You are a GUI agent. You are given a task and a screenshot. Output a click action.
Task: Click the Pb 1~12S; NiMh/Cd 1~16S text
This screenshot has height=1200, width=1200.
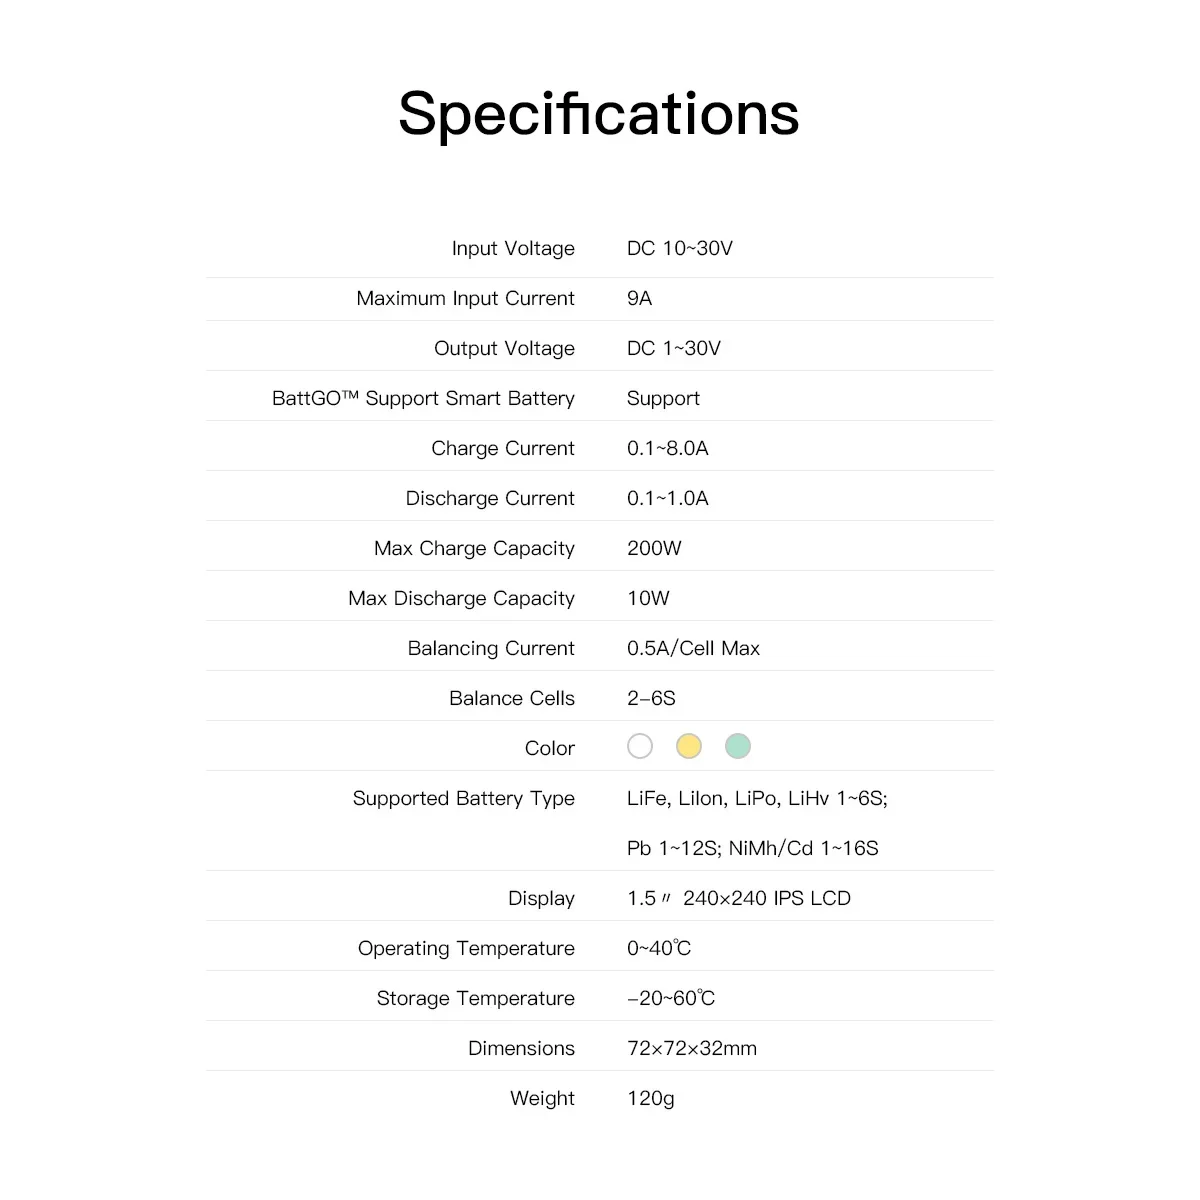752,848
